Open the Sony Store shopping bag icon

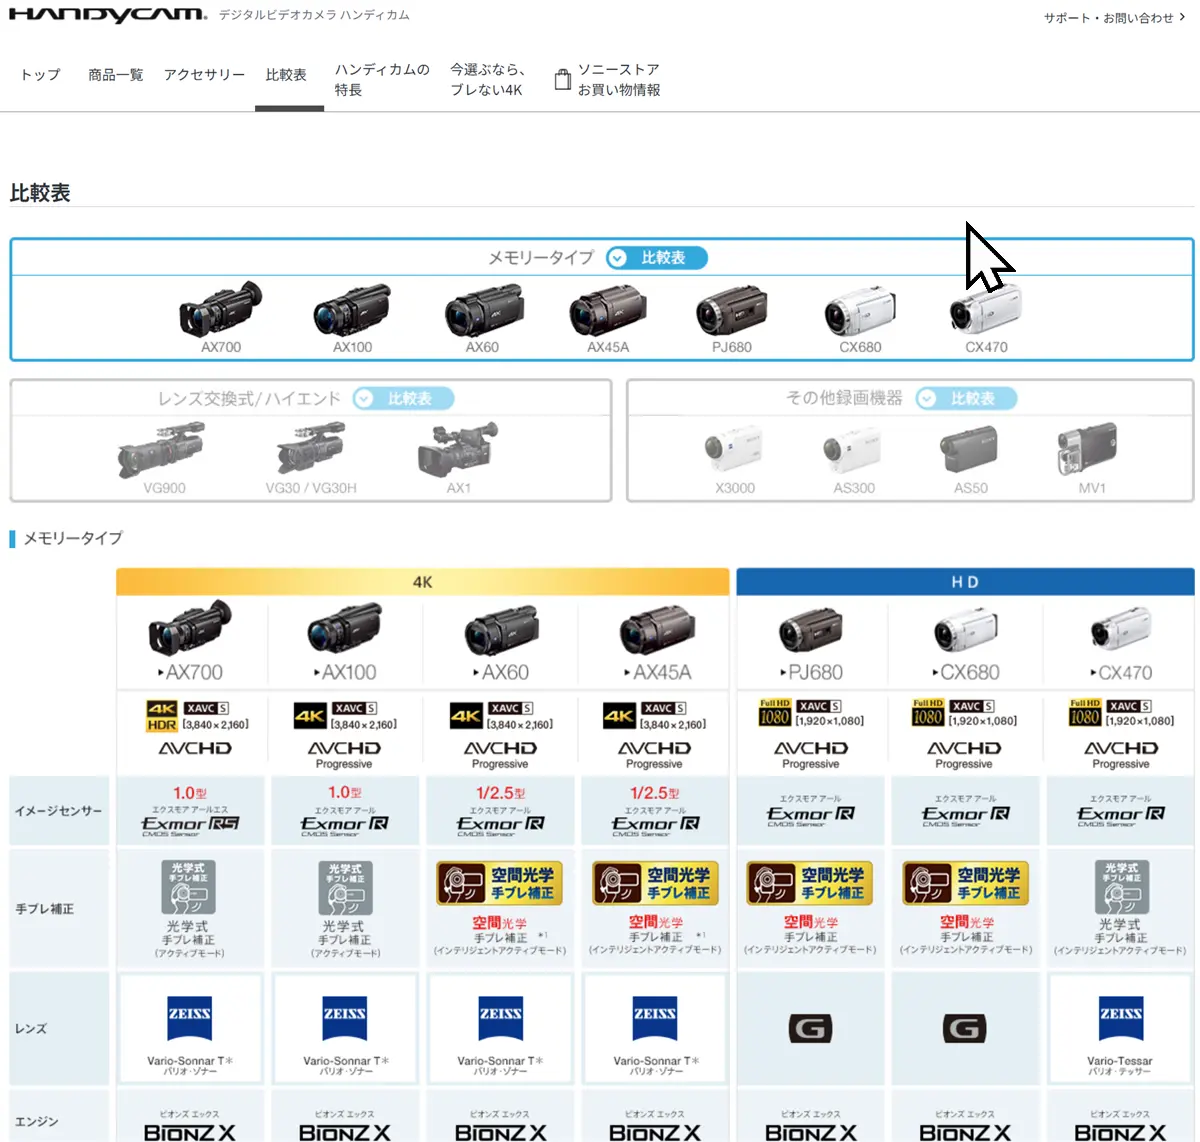pos(563,80)
